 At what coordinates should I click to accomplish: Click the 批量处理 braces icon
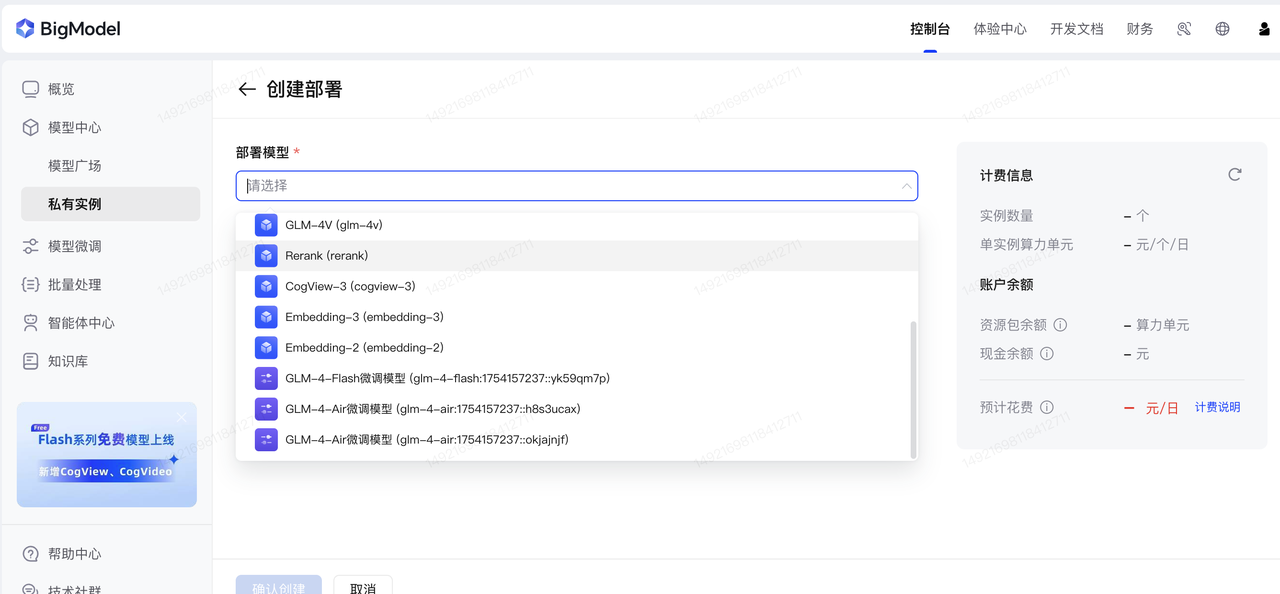pyautogui.click(x=31, y=284)
